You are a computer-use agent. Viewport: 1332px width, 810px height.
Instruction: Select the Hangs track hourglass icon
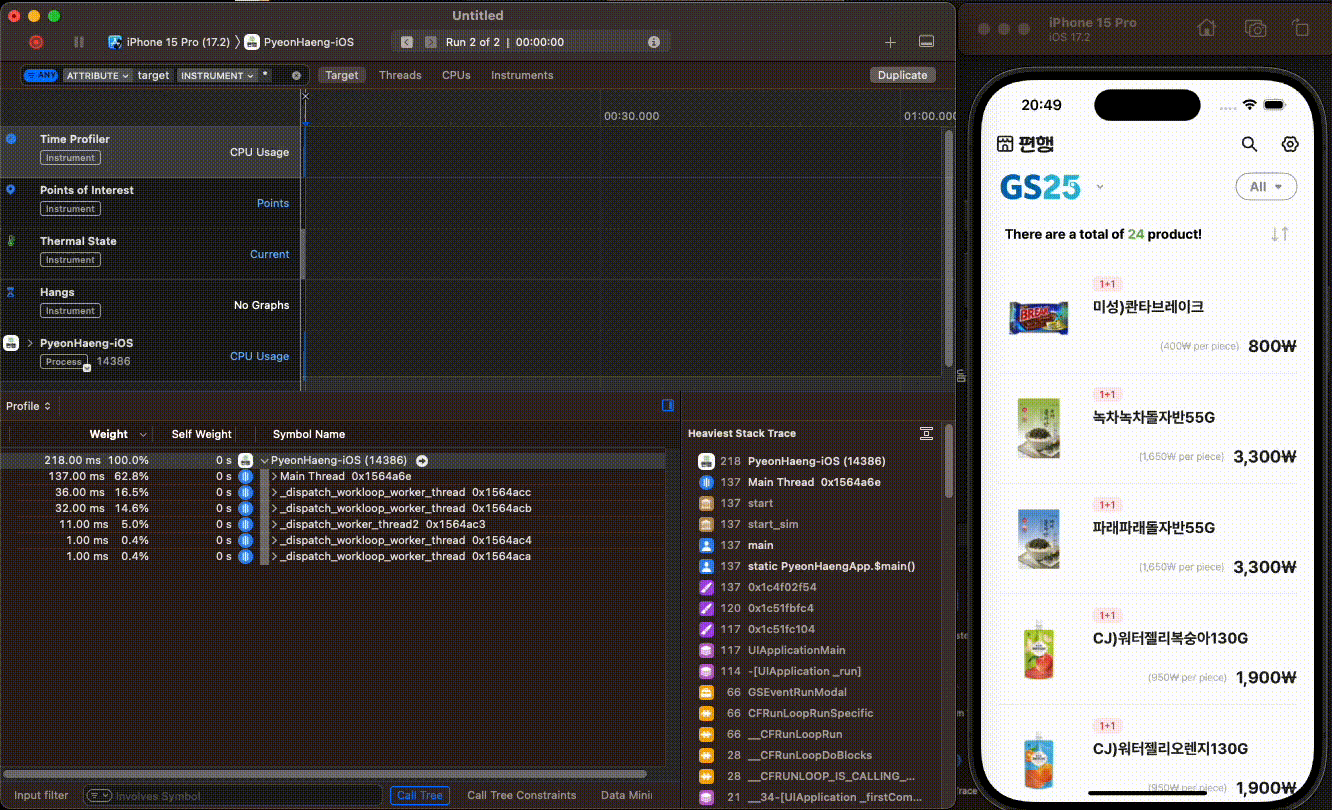click(11, 292)
